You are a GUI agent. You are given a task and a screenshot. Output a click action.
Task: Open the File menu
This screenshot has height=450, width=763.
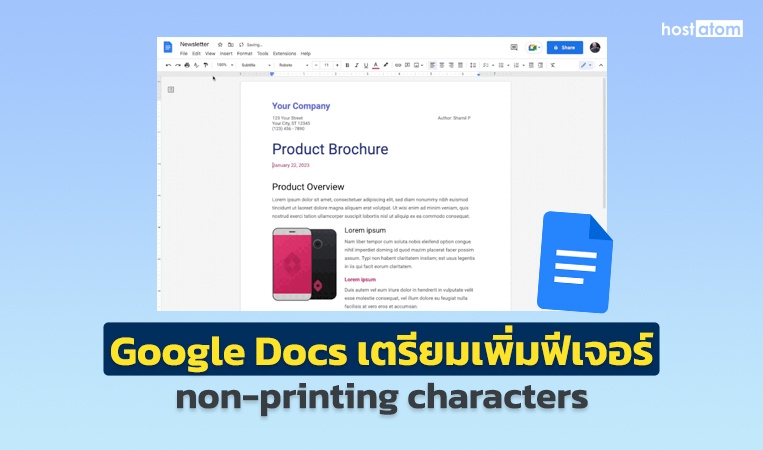point(183,54)
